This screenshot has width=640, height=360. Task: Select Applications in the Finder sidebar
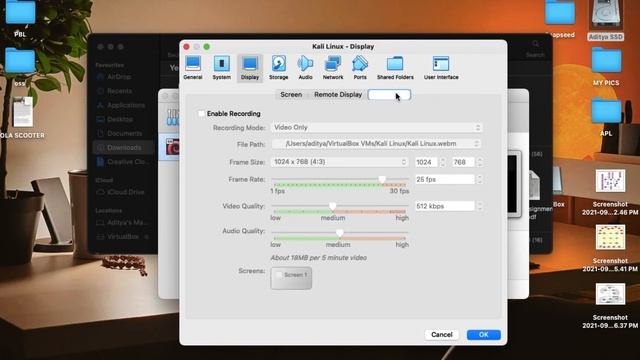point(126,105)
